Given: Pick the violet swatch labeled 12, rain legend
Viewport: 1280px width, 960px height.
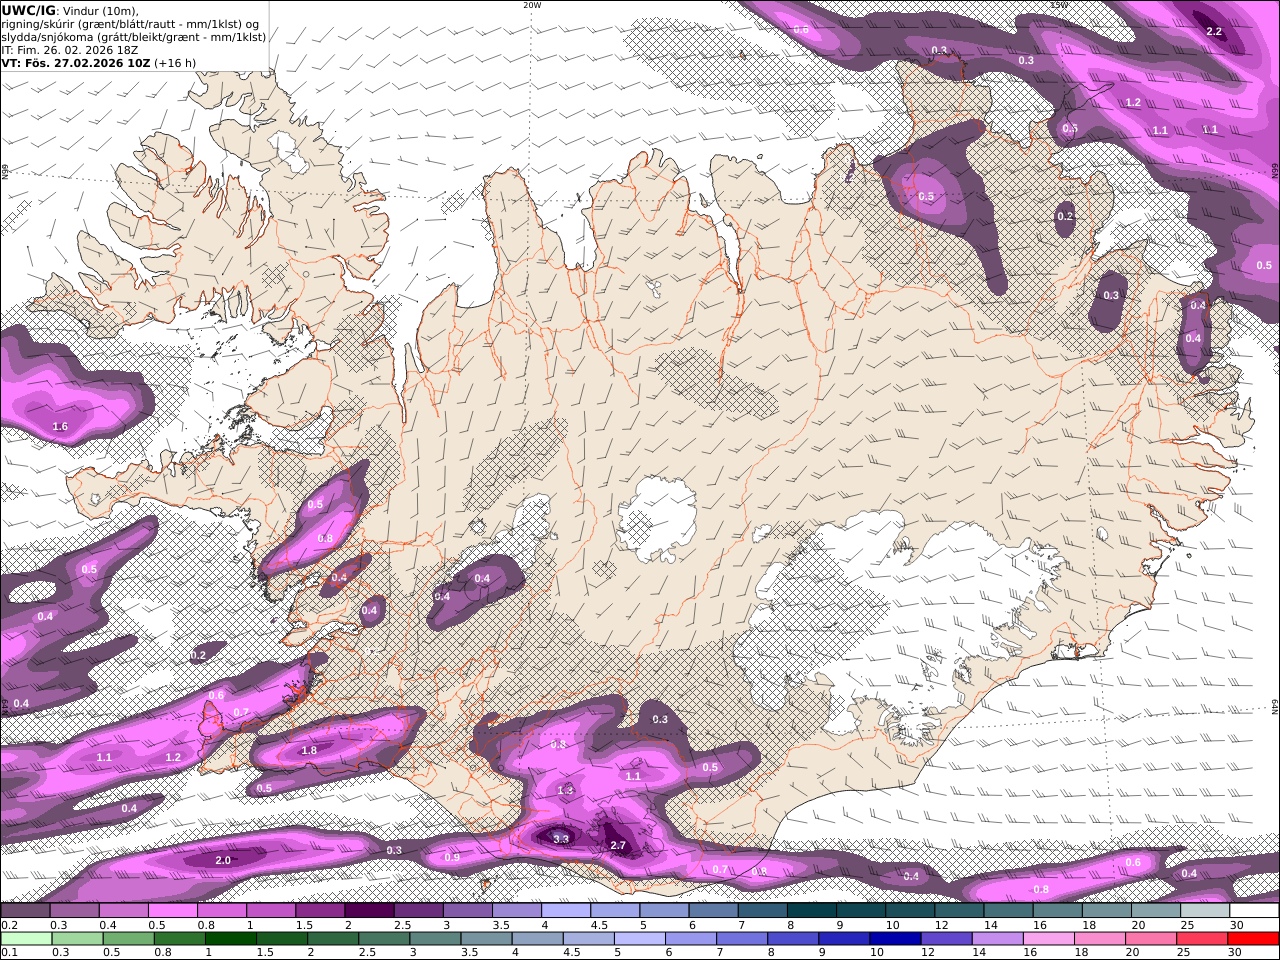Looking at the screenshot, I should (x=945, y=939).
